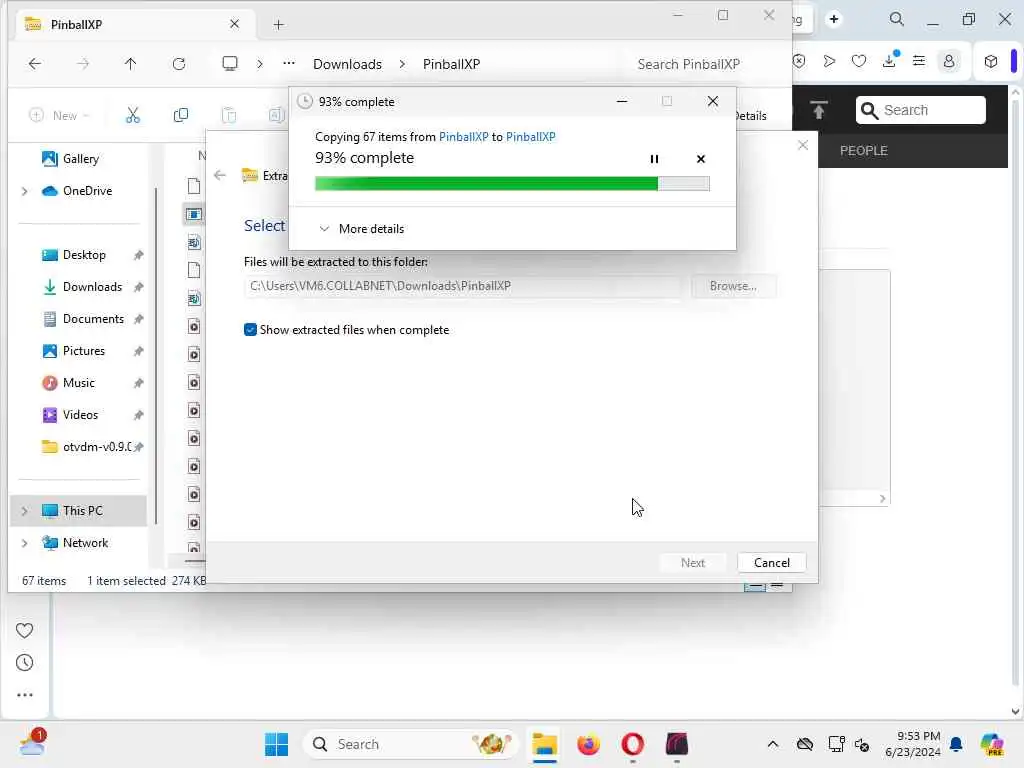
Task: Click the Opera search magnifier icon
Action: [897, 19]
